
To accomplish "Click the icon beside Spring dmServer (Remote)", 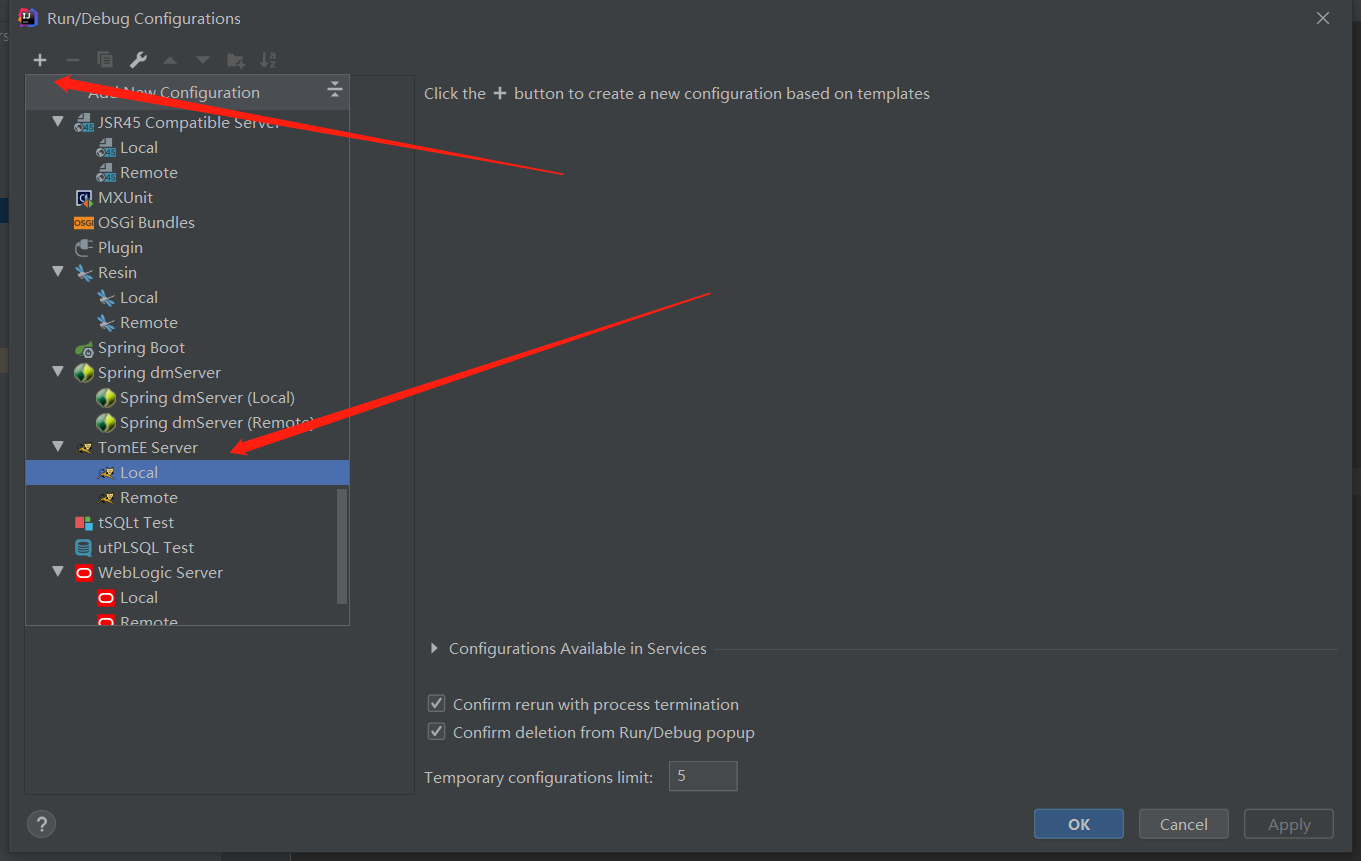I will (x=106, y=423).
